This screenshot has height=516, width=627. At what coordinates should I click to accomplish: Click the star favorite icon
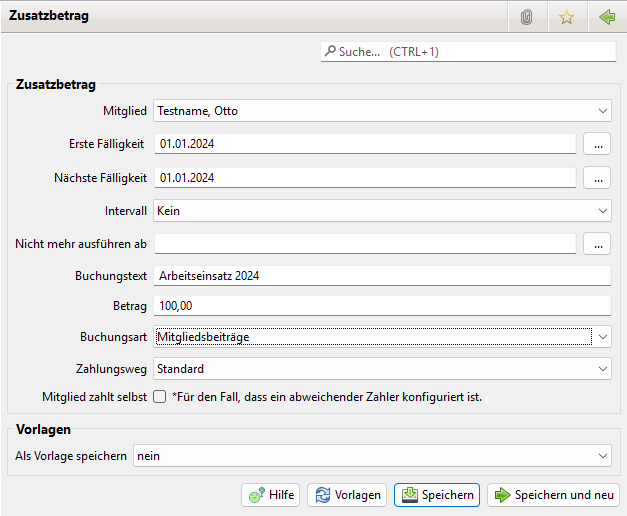[x=567, y=17]
